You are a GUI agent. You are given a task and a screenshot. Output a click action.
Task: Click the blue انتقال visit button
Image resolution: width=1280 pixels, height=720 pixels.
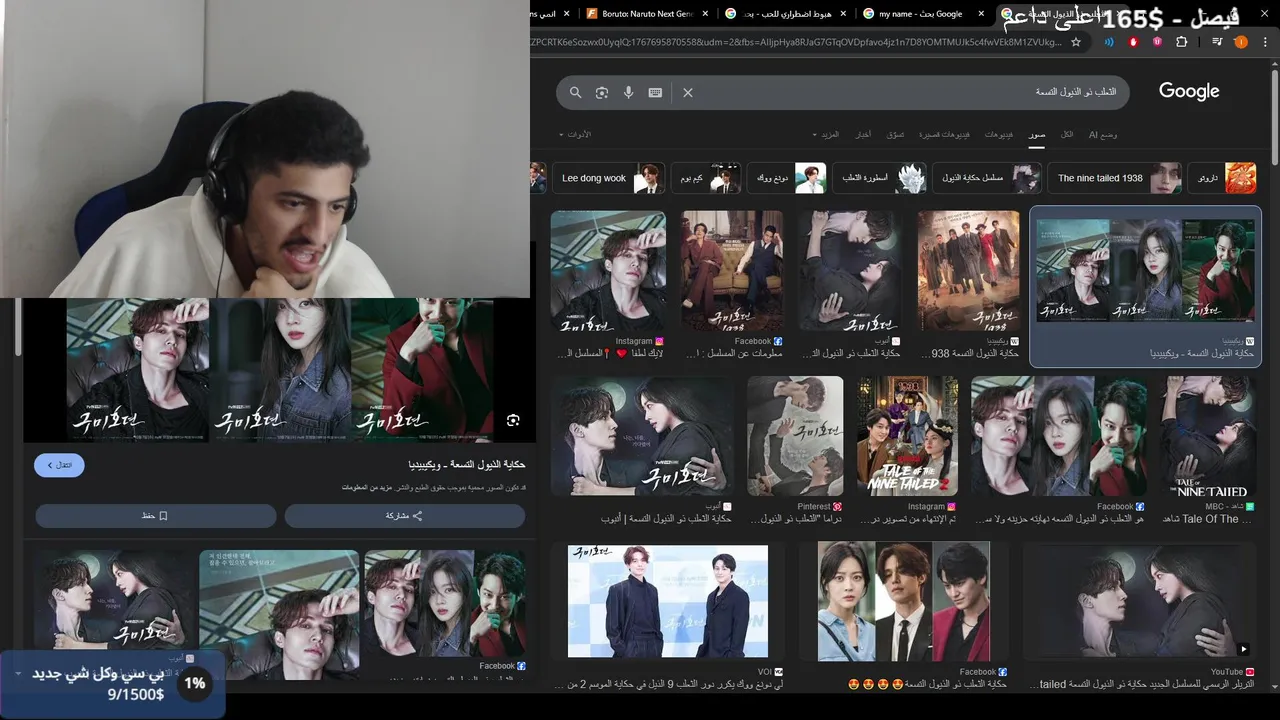59,465
